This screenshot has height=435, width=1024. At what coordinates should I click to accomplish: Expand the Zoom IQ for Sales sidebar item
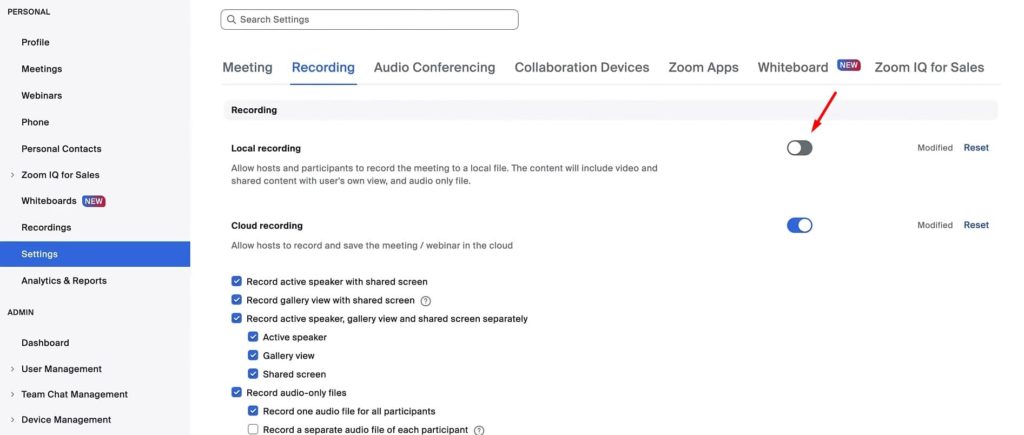12,175
